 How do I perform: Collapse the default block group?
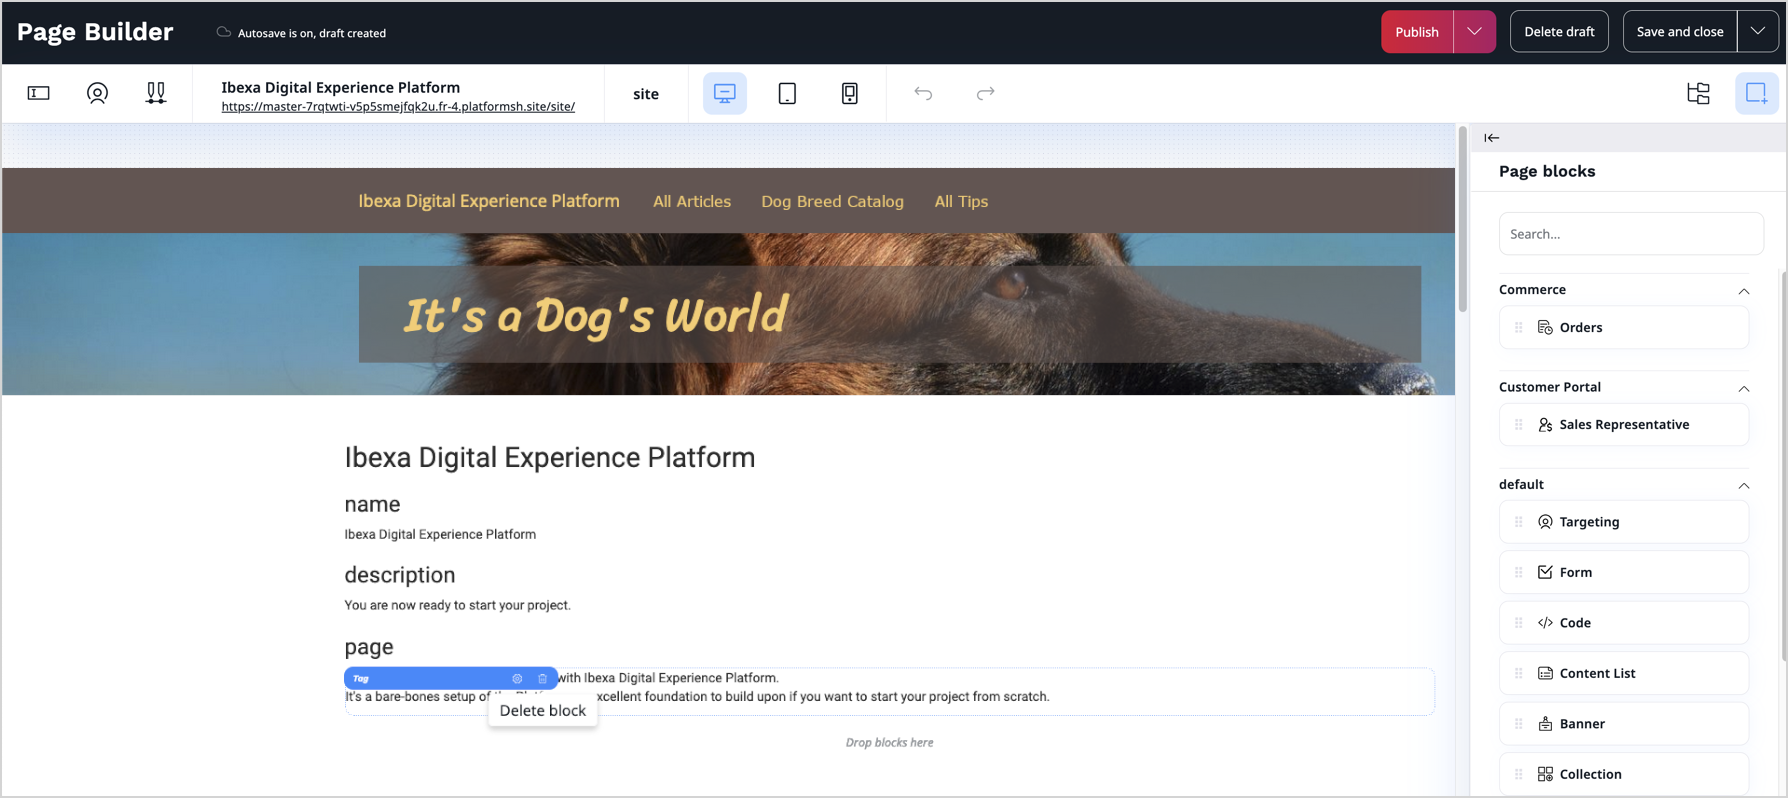coord(1744,485)
